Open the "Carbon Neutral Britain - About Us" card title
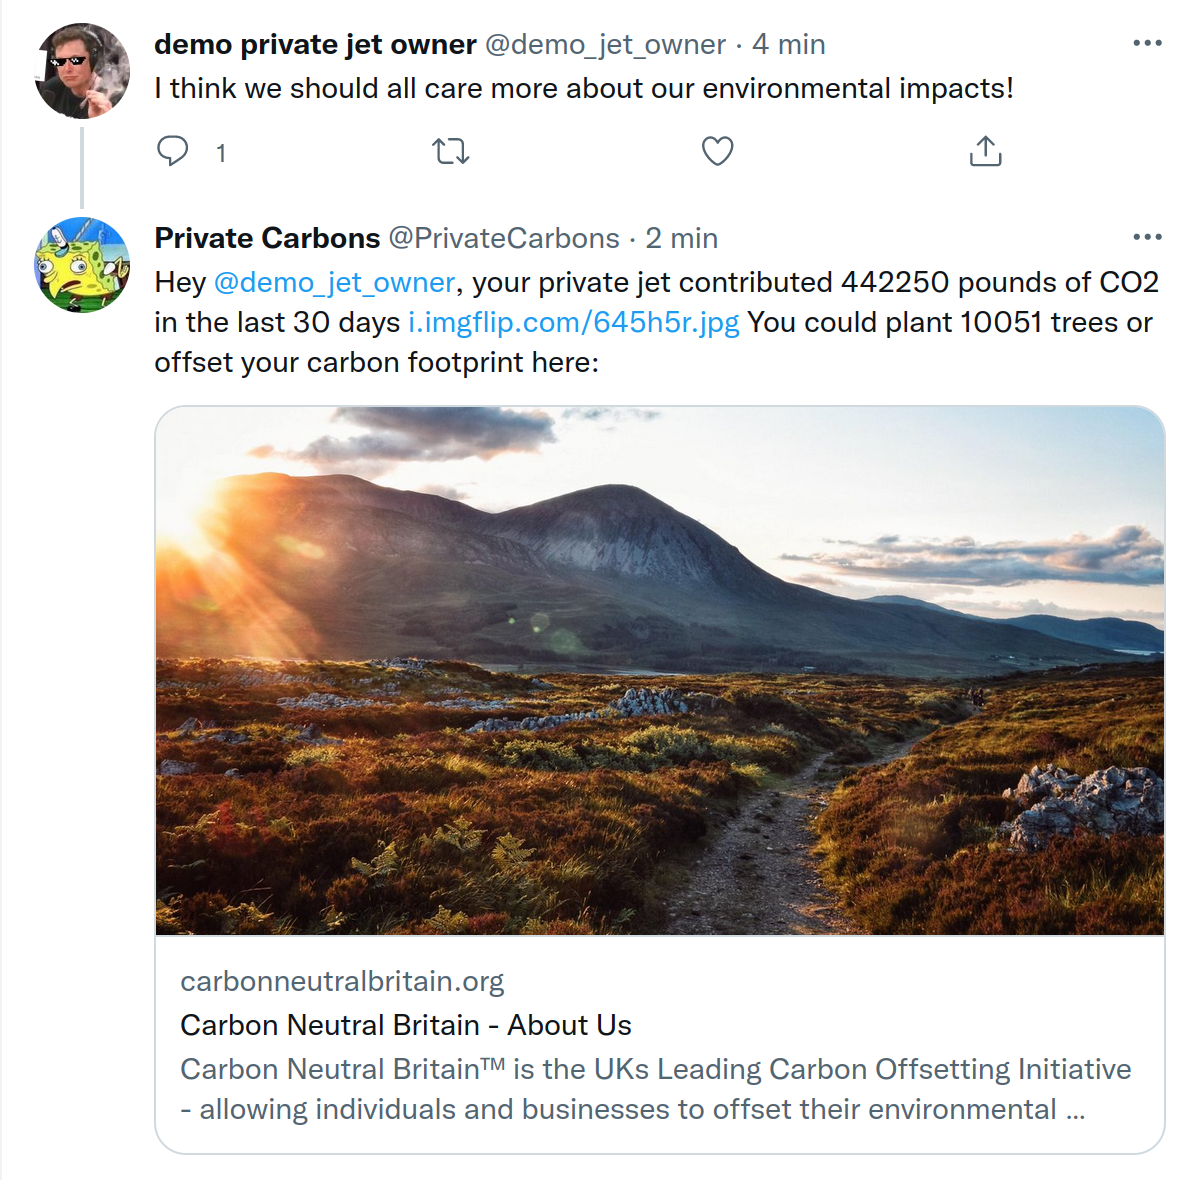Image resolution: width=1190 pixels, height=1180 pixels. click(x=406, y=1025)
